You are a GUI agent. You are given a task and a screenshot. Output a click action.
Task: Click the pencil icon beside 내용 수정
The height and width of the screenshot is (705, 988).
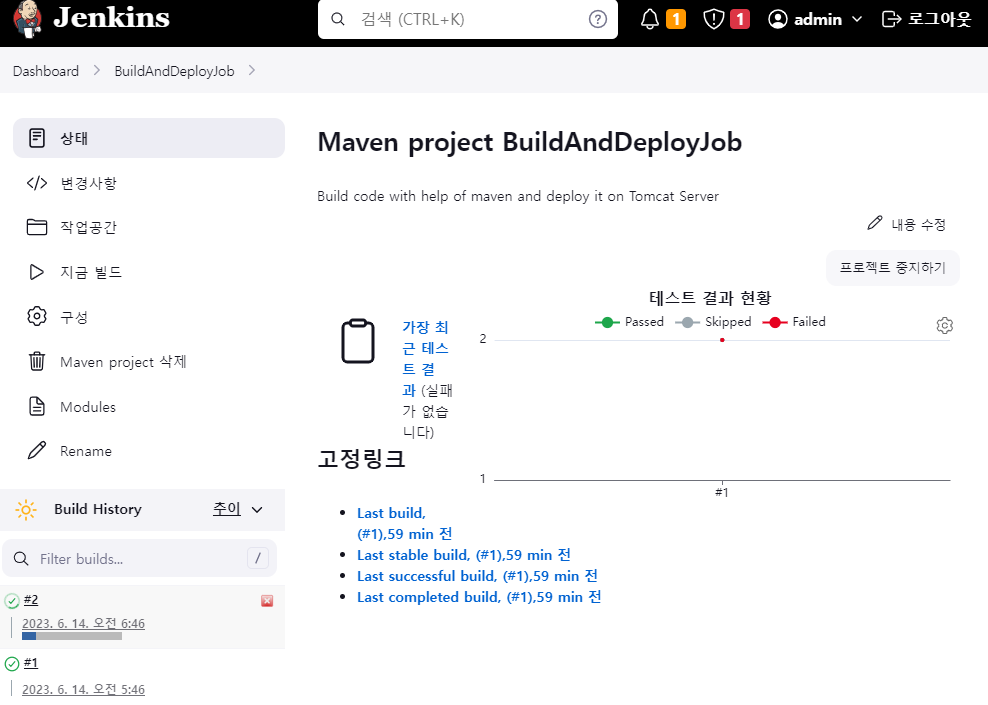coord(875,223)
